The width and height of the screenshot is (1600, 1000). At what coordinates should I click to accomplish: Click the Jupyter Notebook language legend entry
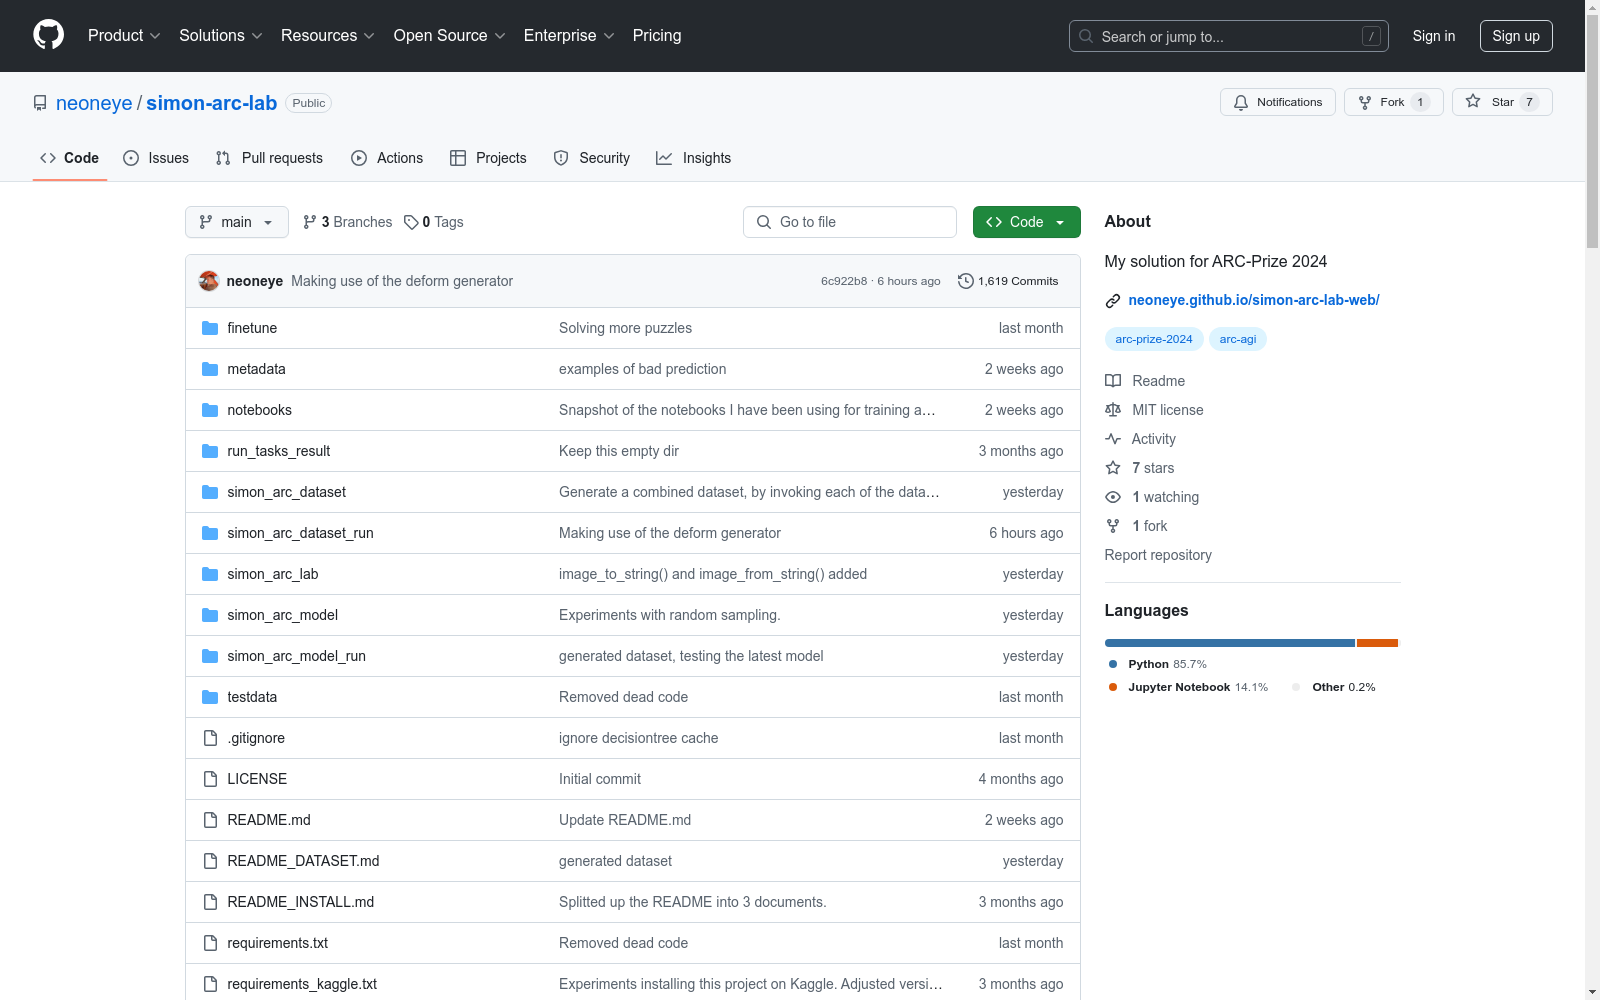tap(1188, 687)
